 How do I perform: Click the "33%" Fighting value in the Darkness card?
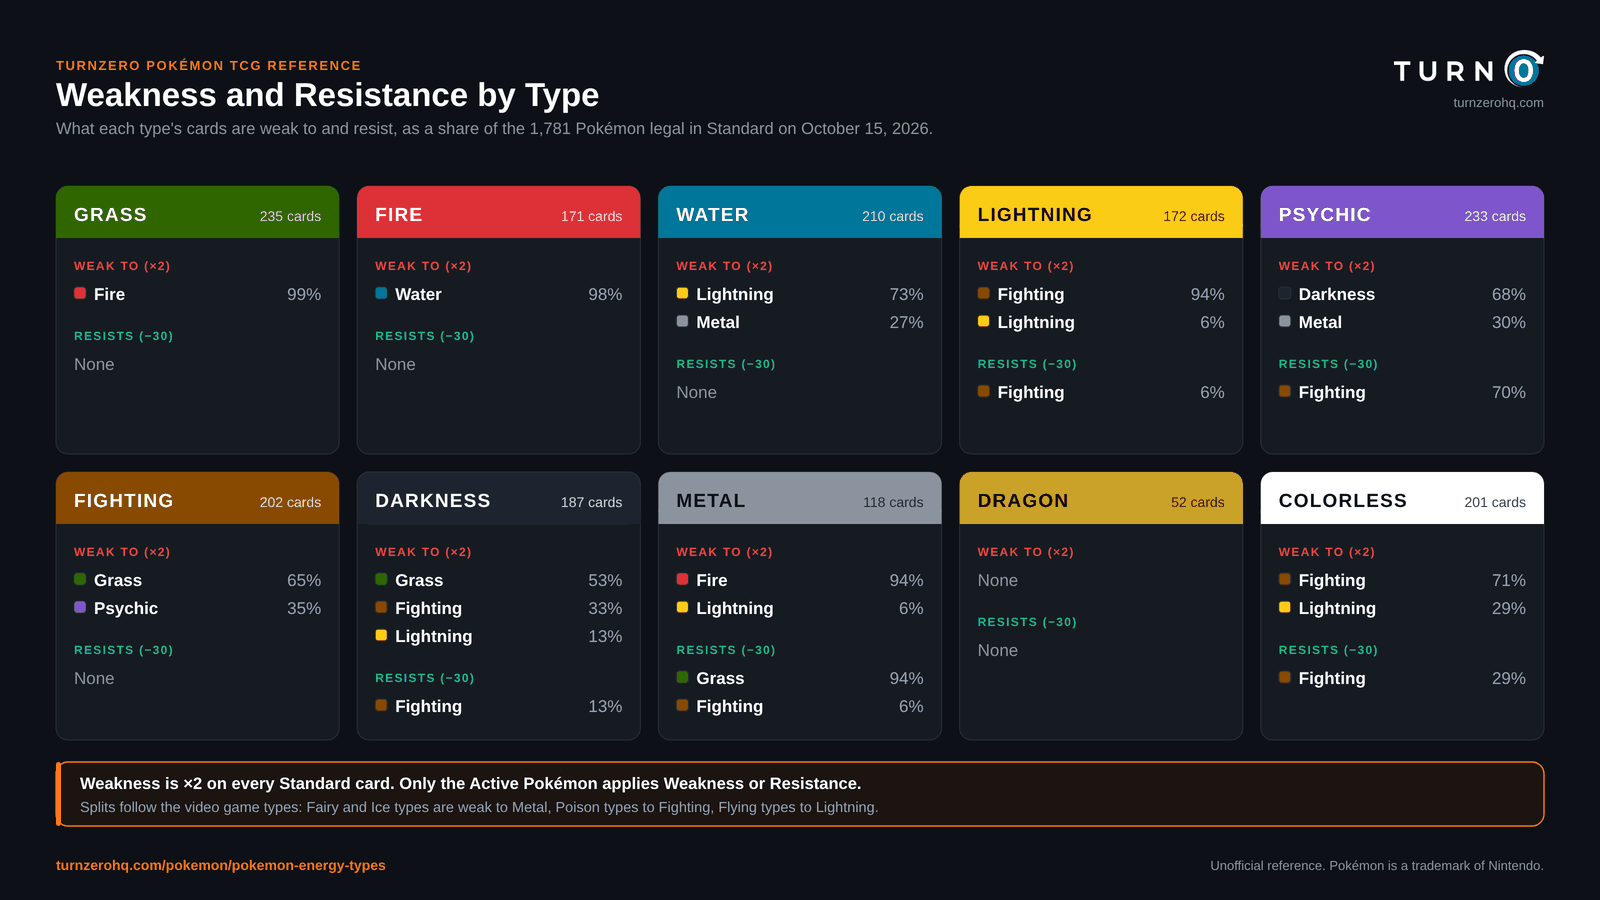(x=605, y=608)
